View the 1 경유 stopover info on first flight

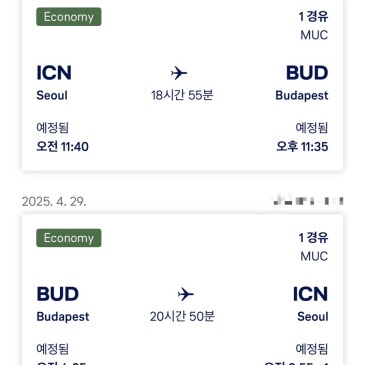point(313,16)
